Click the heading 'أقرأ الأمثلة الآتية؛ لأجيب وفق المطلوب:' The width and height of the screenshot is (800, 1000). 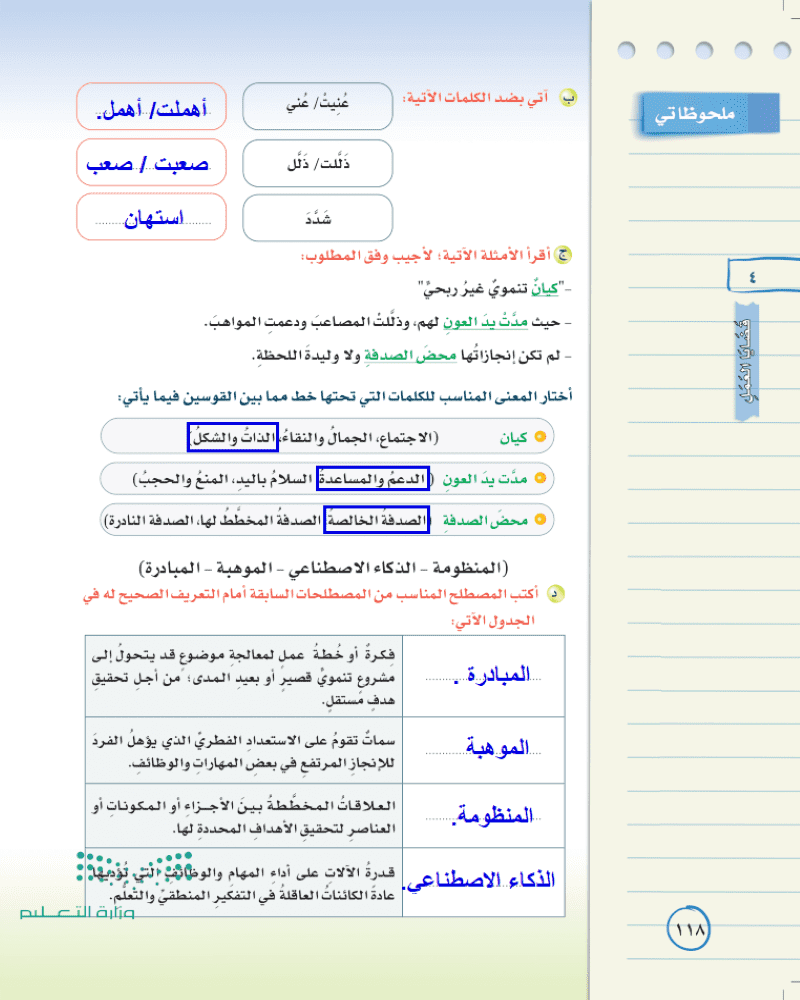pyautogui.click(x=426, y=256)
